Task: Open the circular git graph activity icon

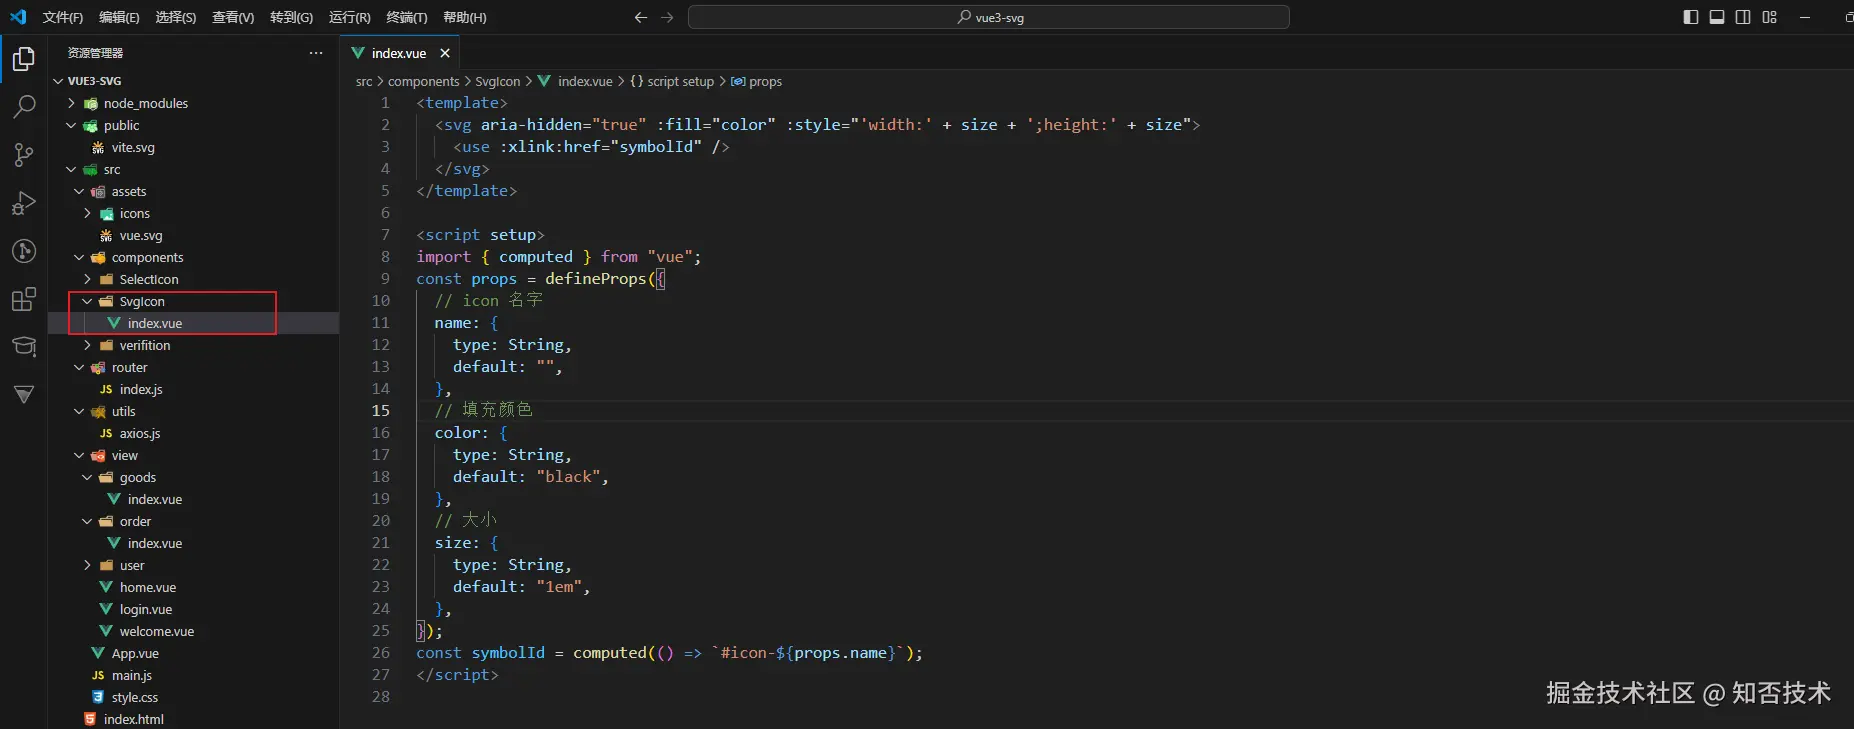Action: tap(24, 251)
